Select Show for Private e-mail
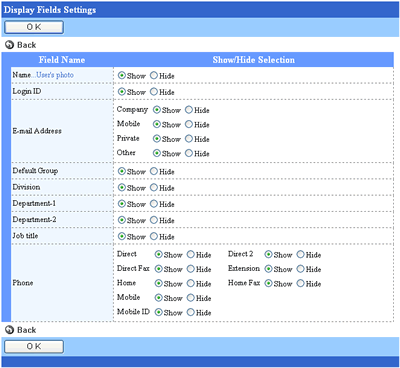Viewport: 400px width, 368px height. click(x=157, y=139)
